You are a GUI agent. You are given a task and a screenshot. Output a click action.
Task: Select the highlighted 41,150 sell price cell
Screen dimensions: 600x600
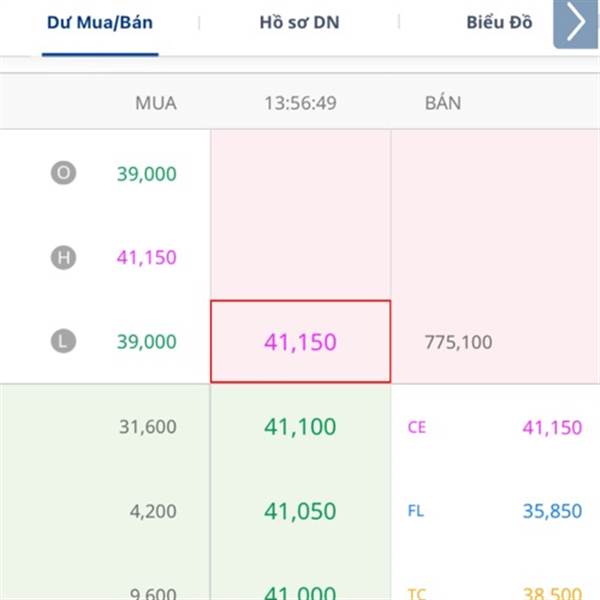300,341
